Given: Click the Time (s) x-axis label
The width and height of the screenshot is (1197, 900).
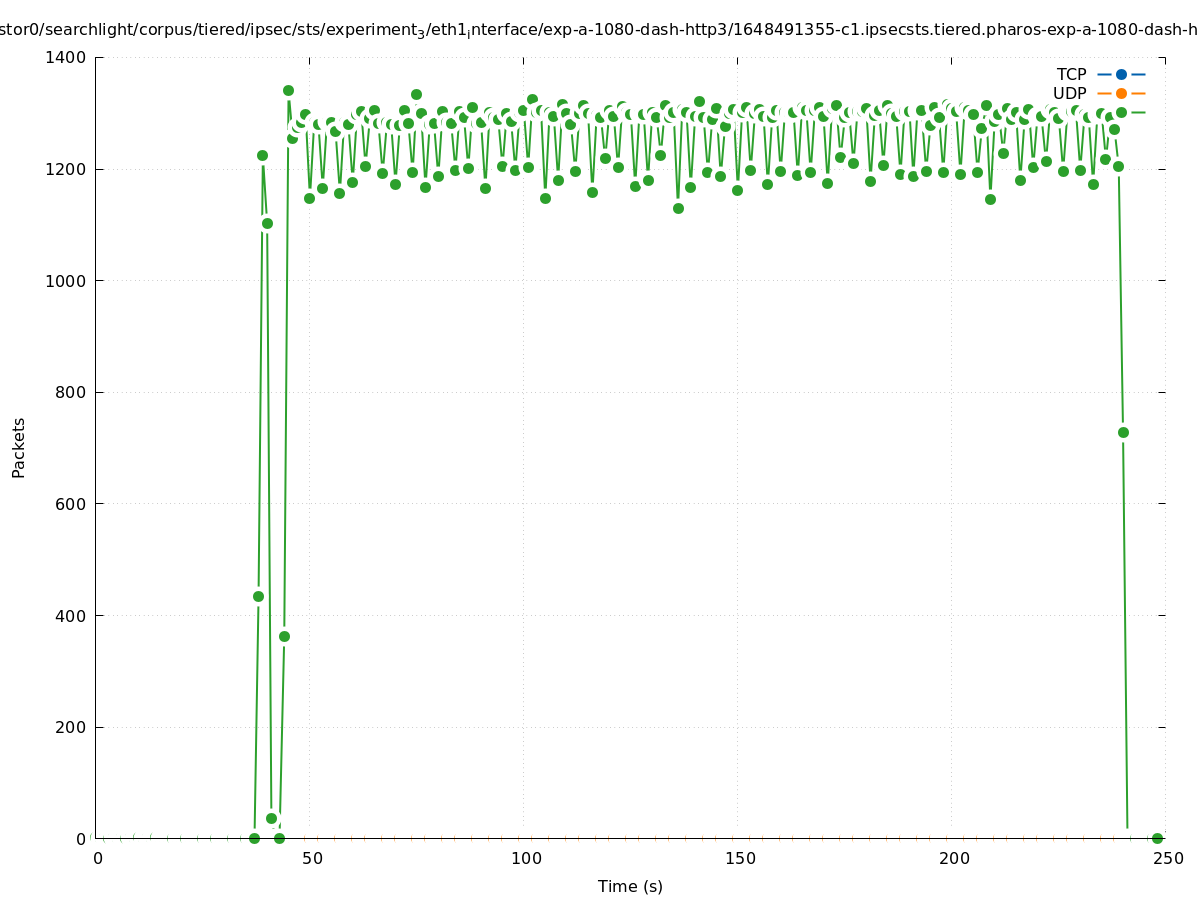Looking at the screenshot, I should [630, 886].
